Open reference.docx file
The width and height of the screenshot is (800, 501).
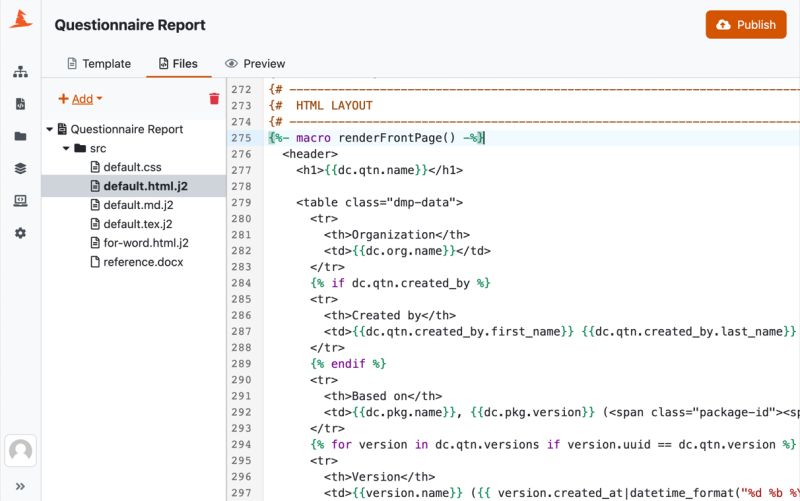click(x=137, y=262)
